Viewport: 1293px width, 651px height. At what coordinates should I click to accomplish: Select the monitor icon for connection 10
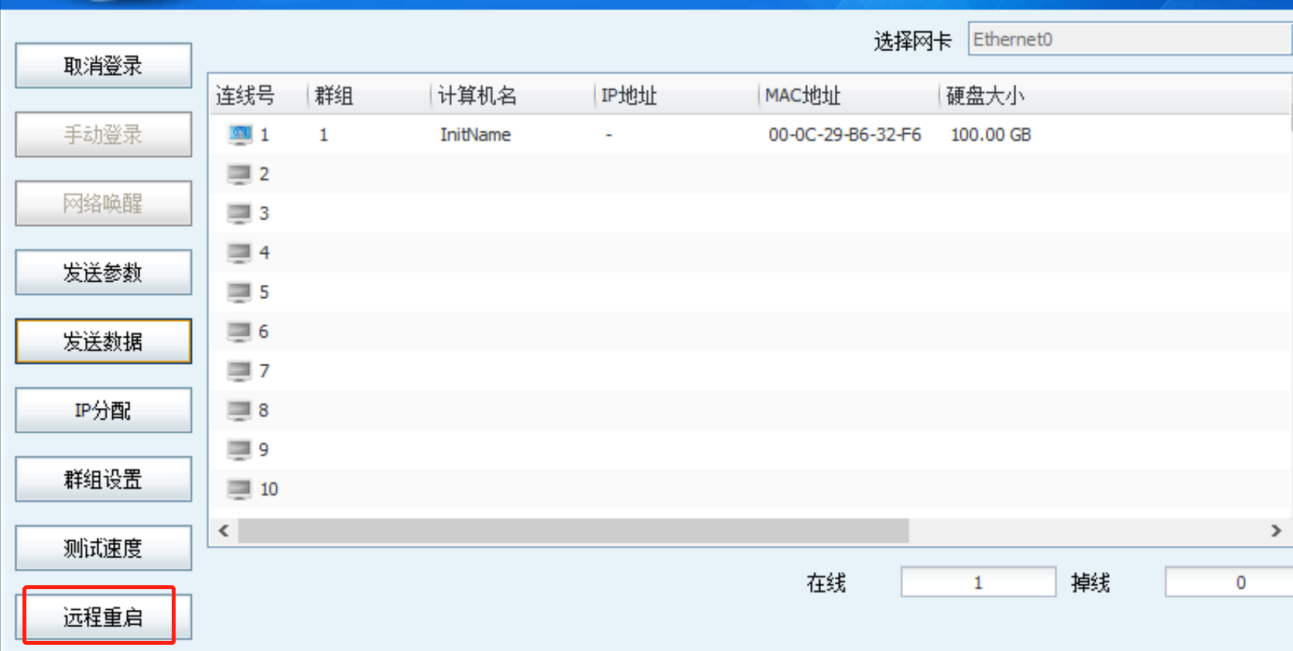[x=239, y=489]
